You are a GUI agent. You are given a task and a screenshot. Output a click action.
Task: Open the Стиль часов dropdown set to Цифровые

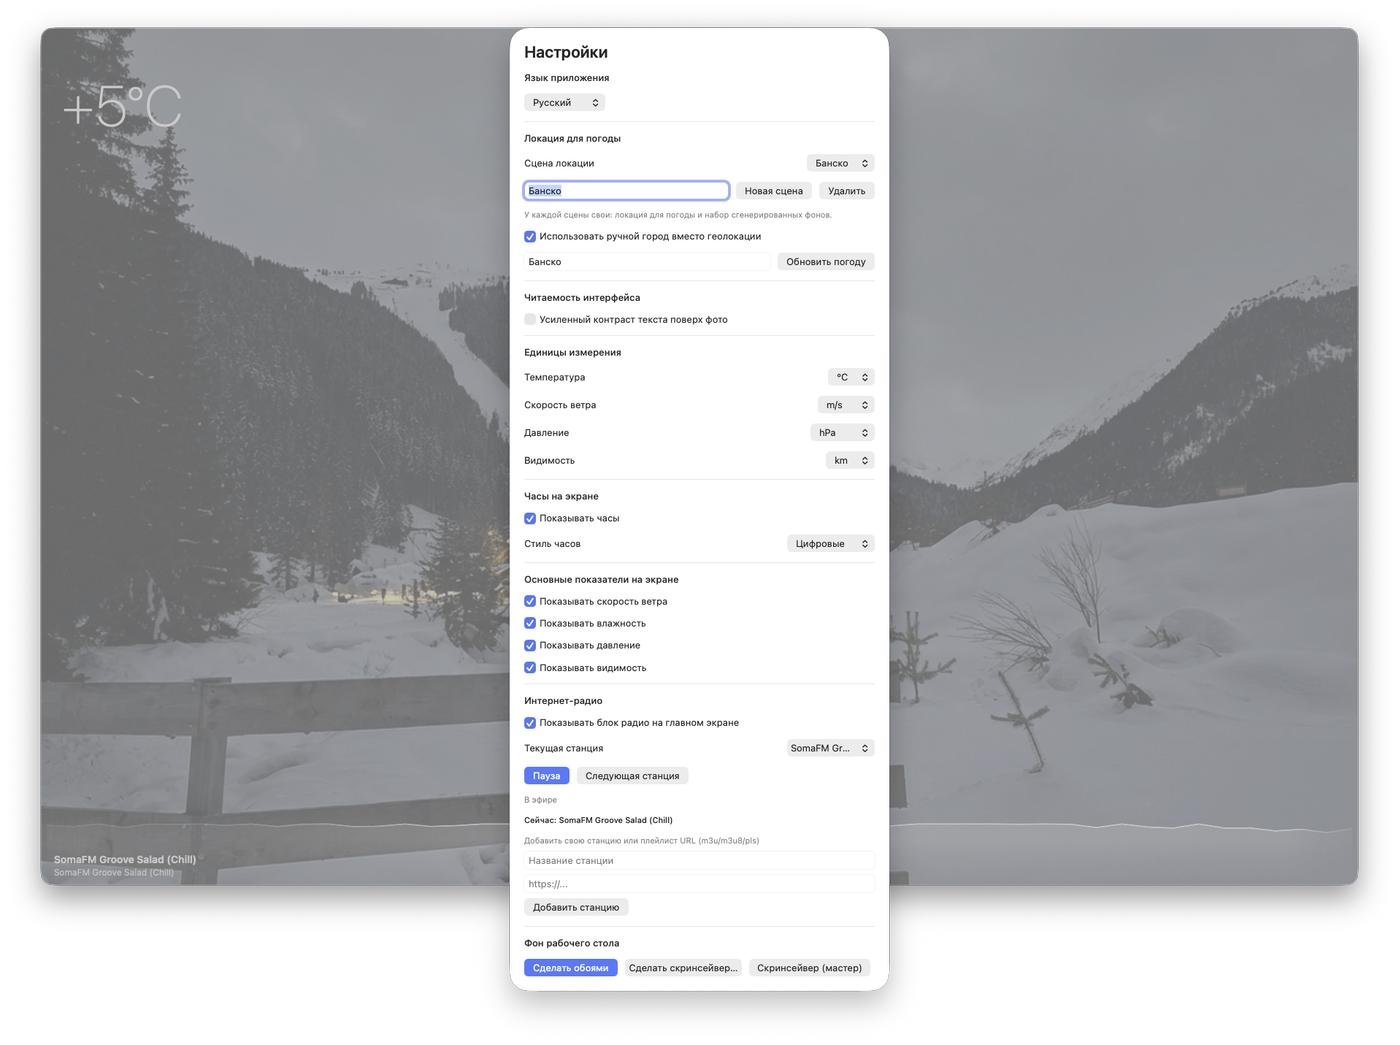pyautogui.click(x=830, y=544)
